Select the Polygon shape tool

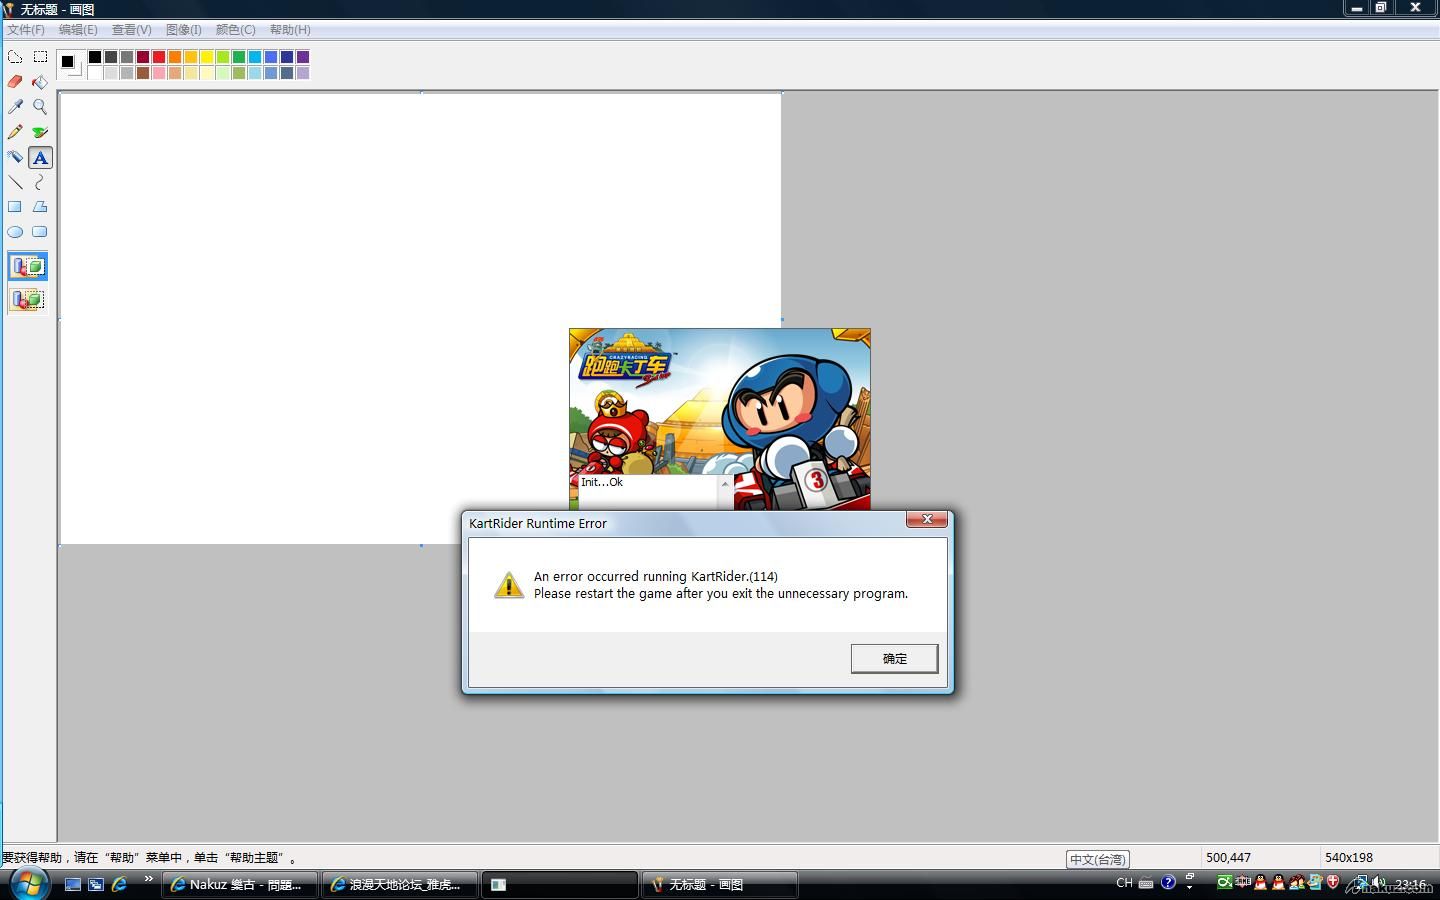pyautogui.click(x=40, y=207)
